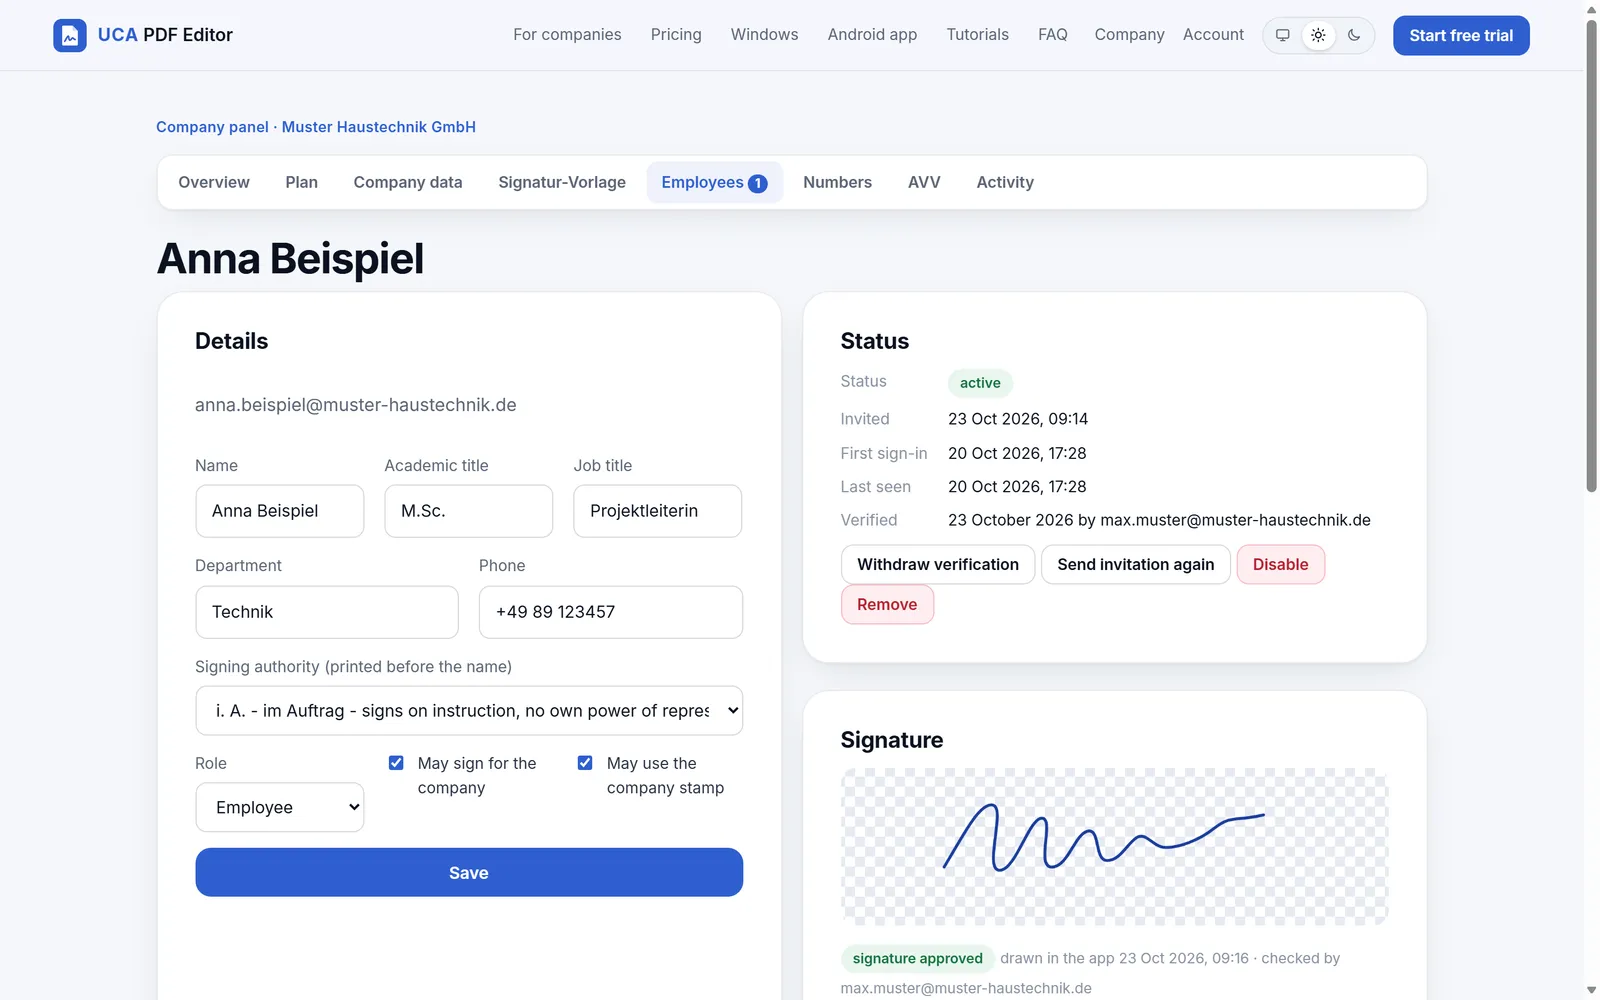
Task: Open the Signing authority dropdown
Action: click(x=469, y=710)
